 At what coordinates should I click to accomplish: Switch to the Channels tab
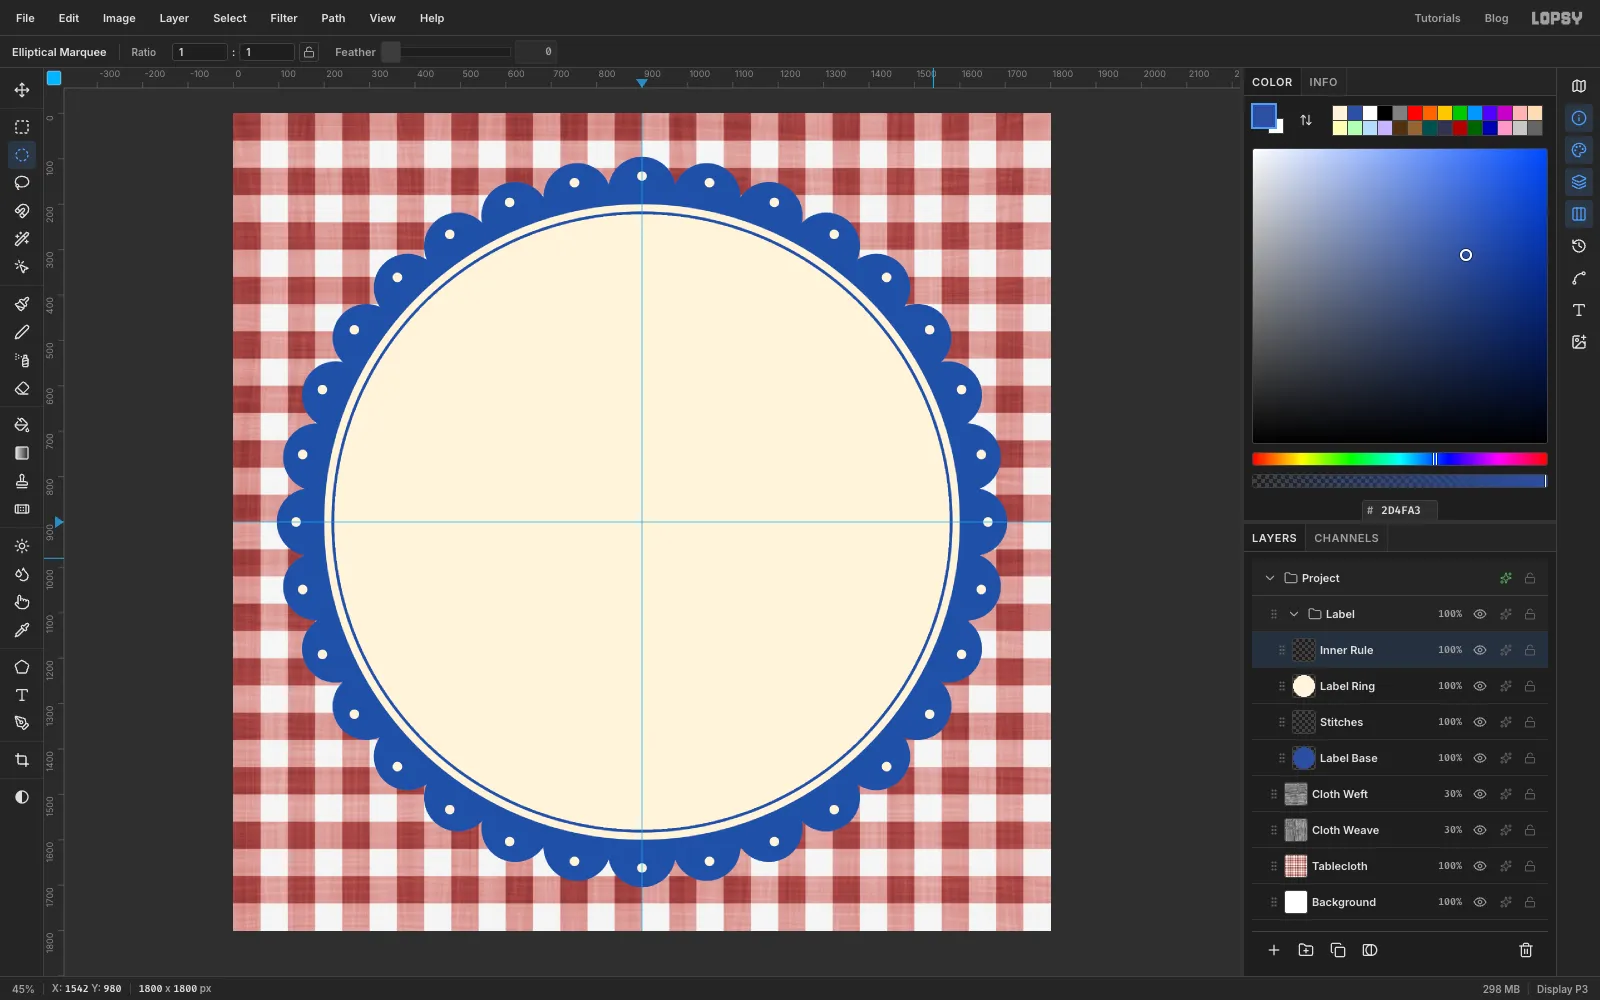[1346, 538]
